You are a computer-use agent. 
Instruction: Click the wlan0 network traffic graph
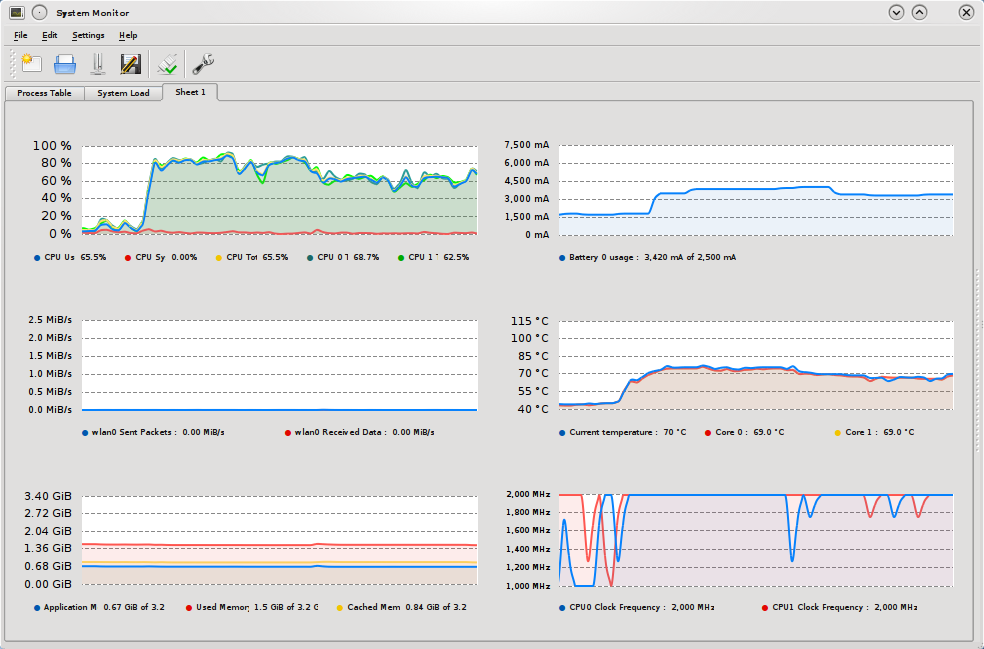coord(279,365)
